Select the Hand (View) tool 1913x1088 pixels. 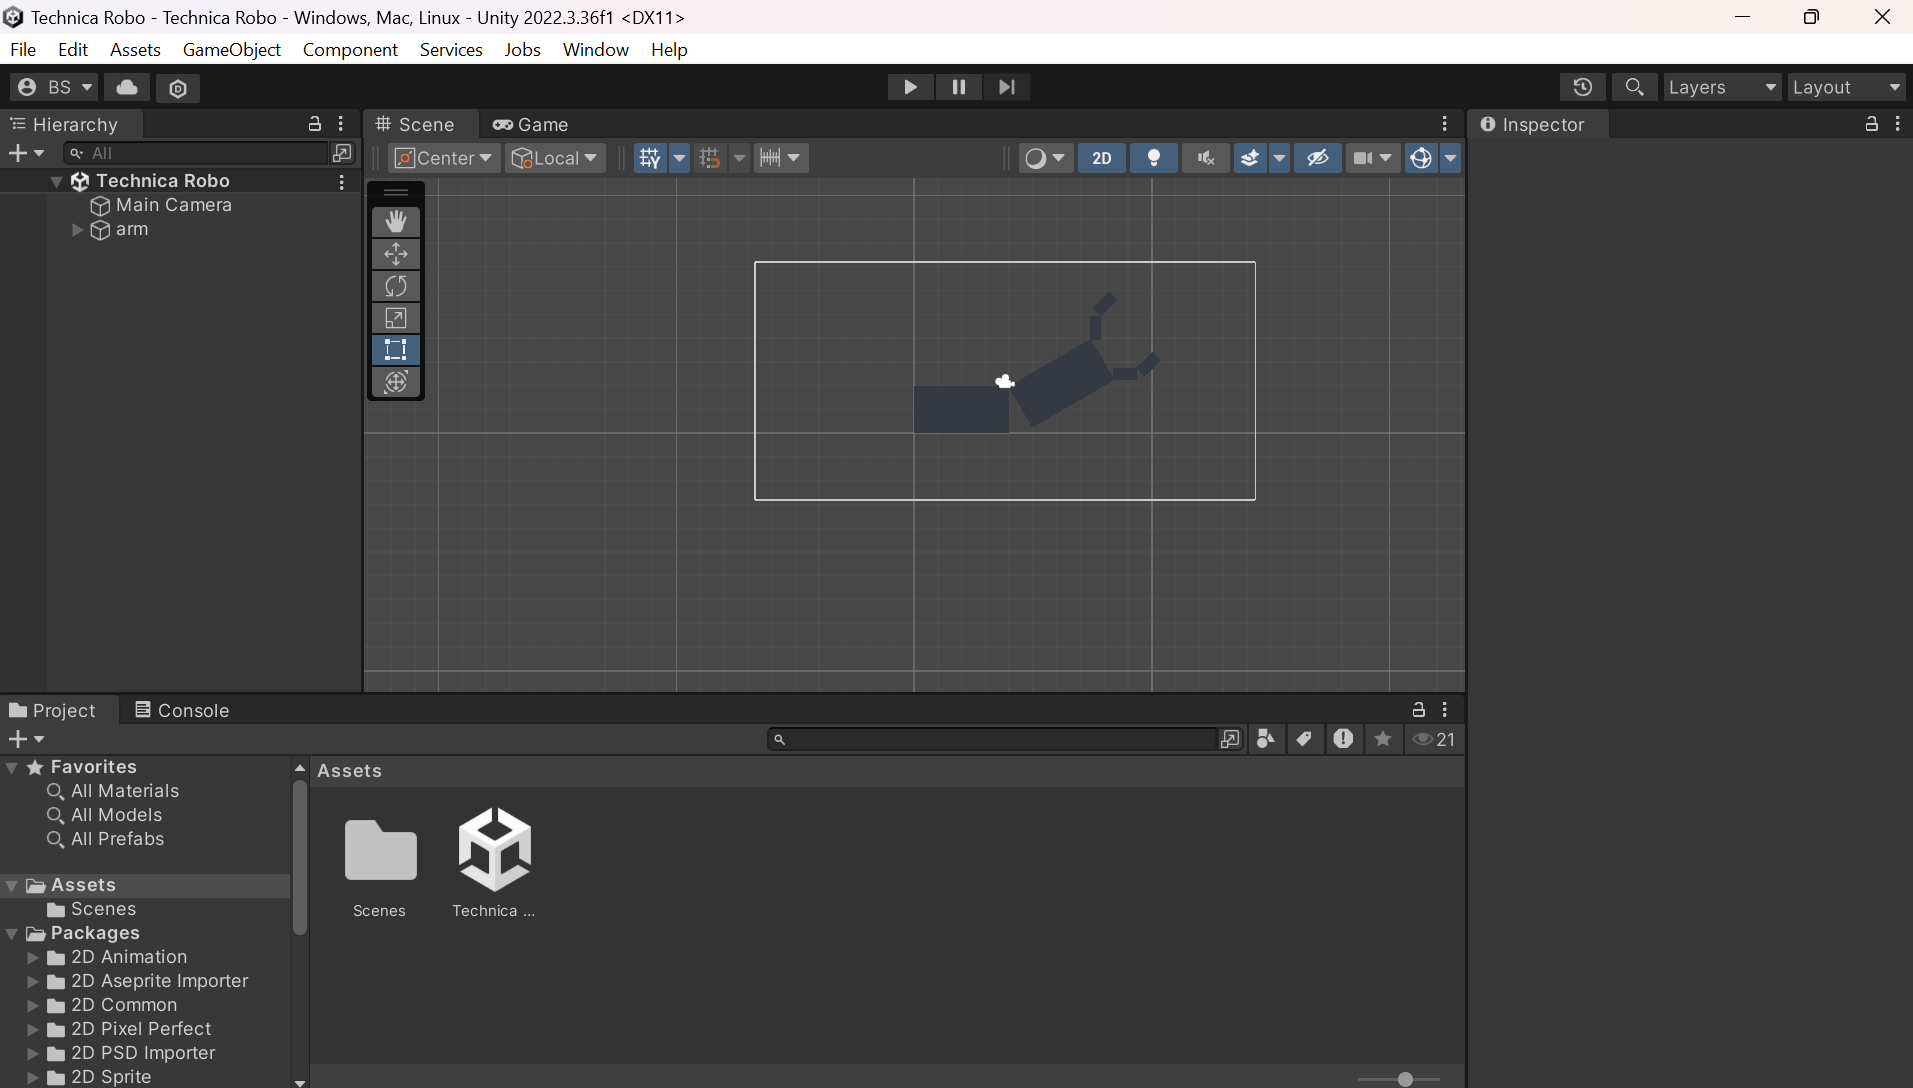point(396,222)
